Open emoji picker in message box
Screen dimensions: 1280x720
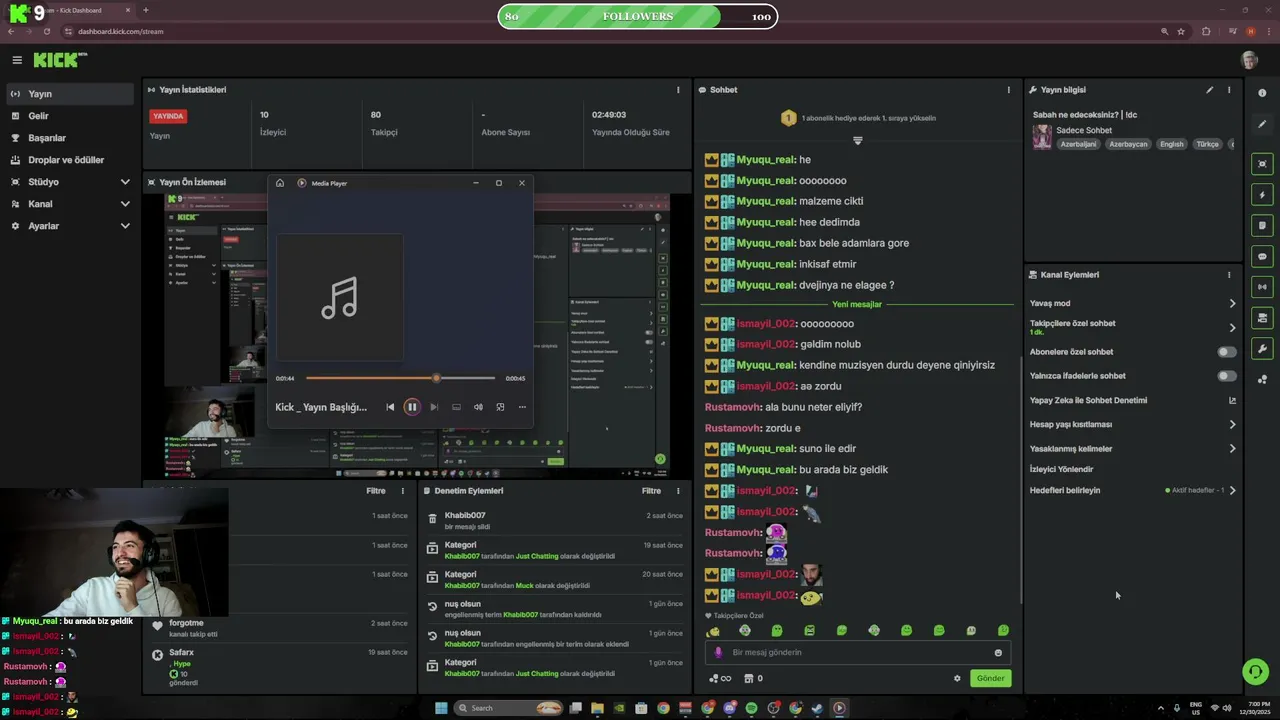(x=998, y=653)
